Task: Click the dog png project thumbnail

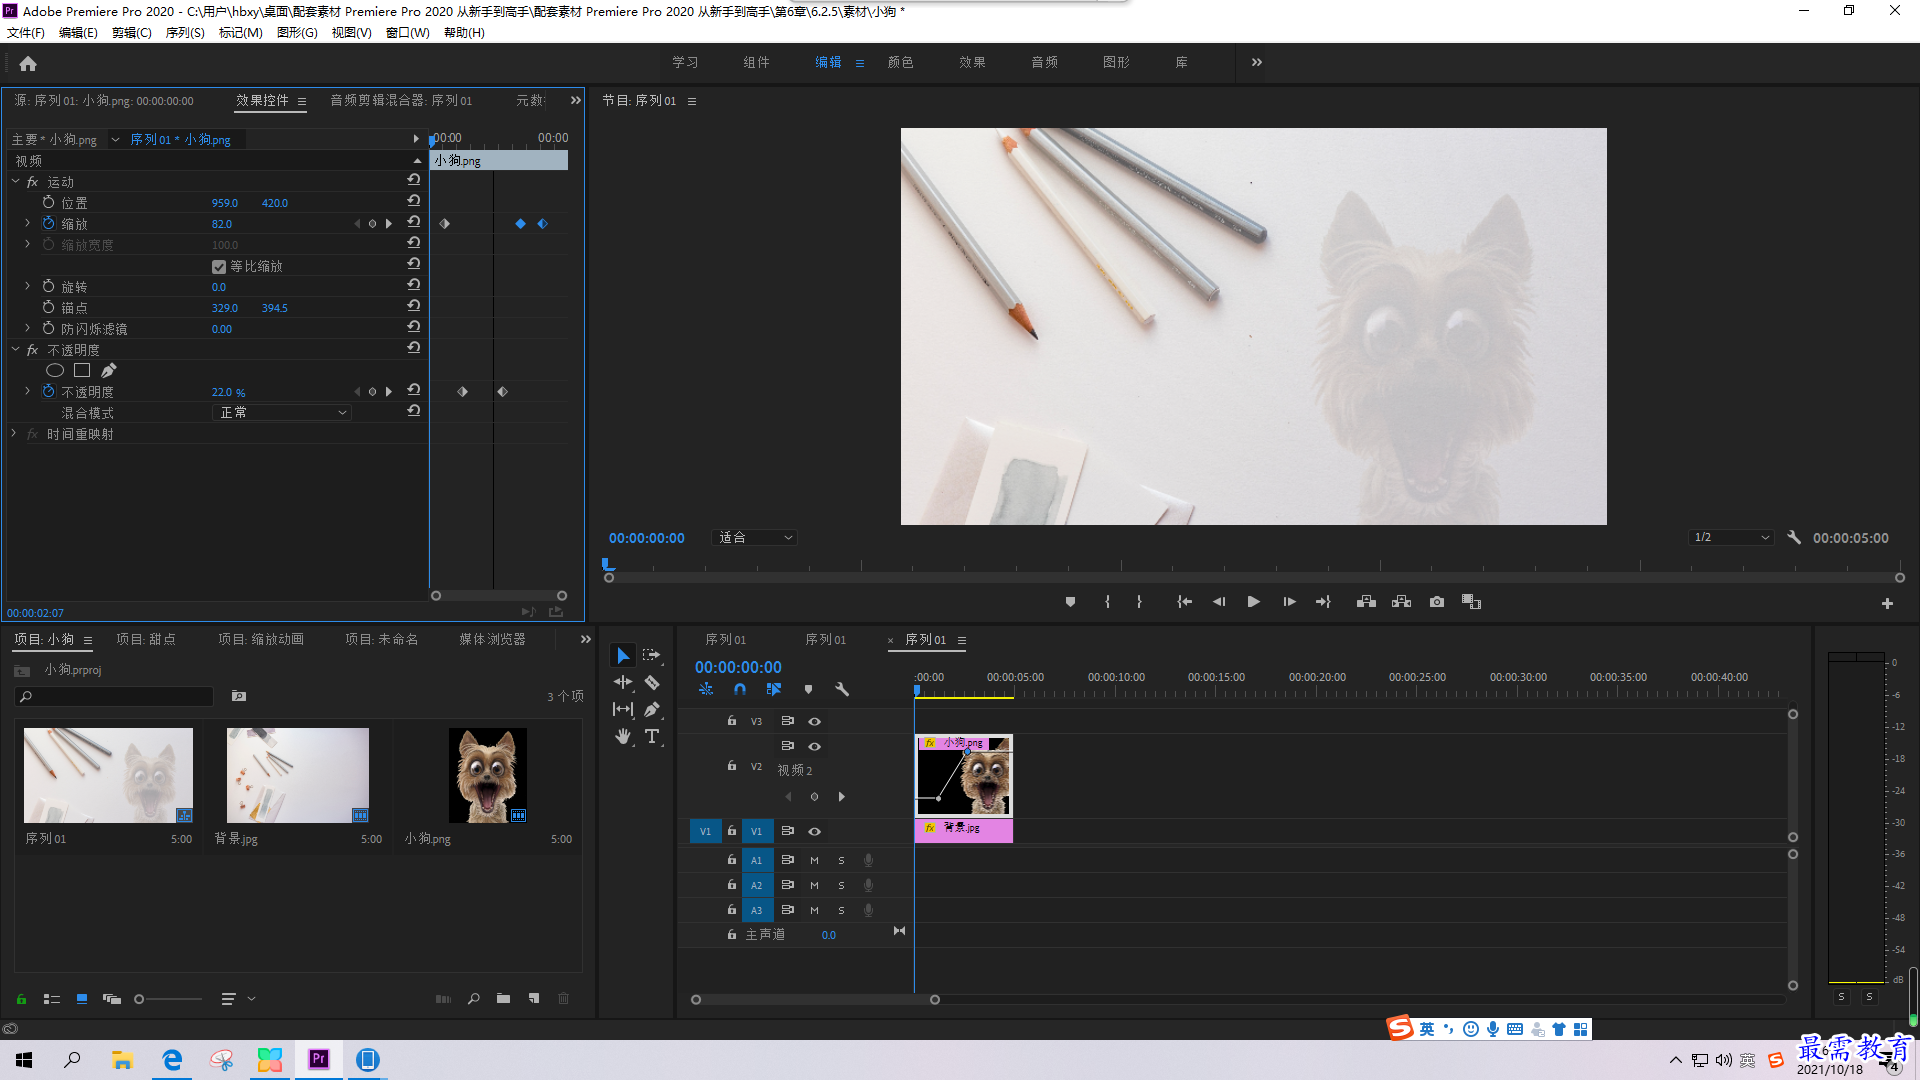Action: [487, 775]
